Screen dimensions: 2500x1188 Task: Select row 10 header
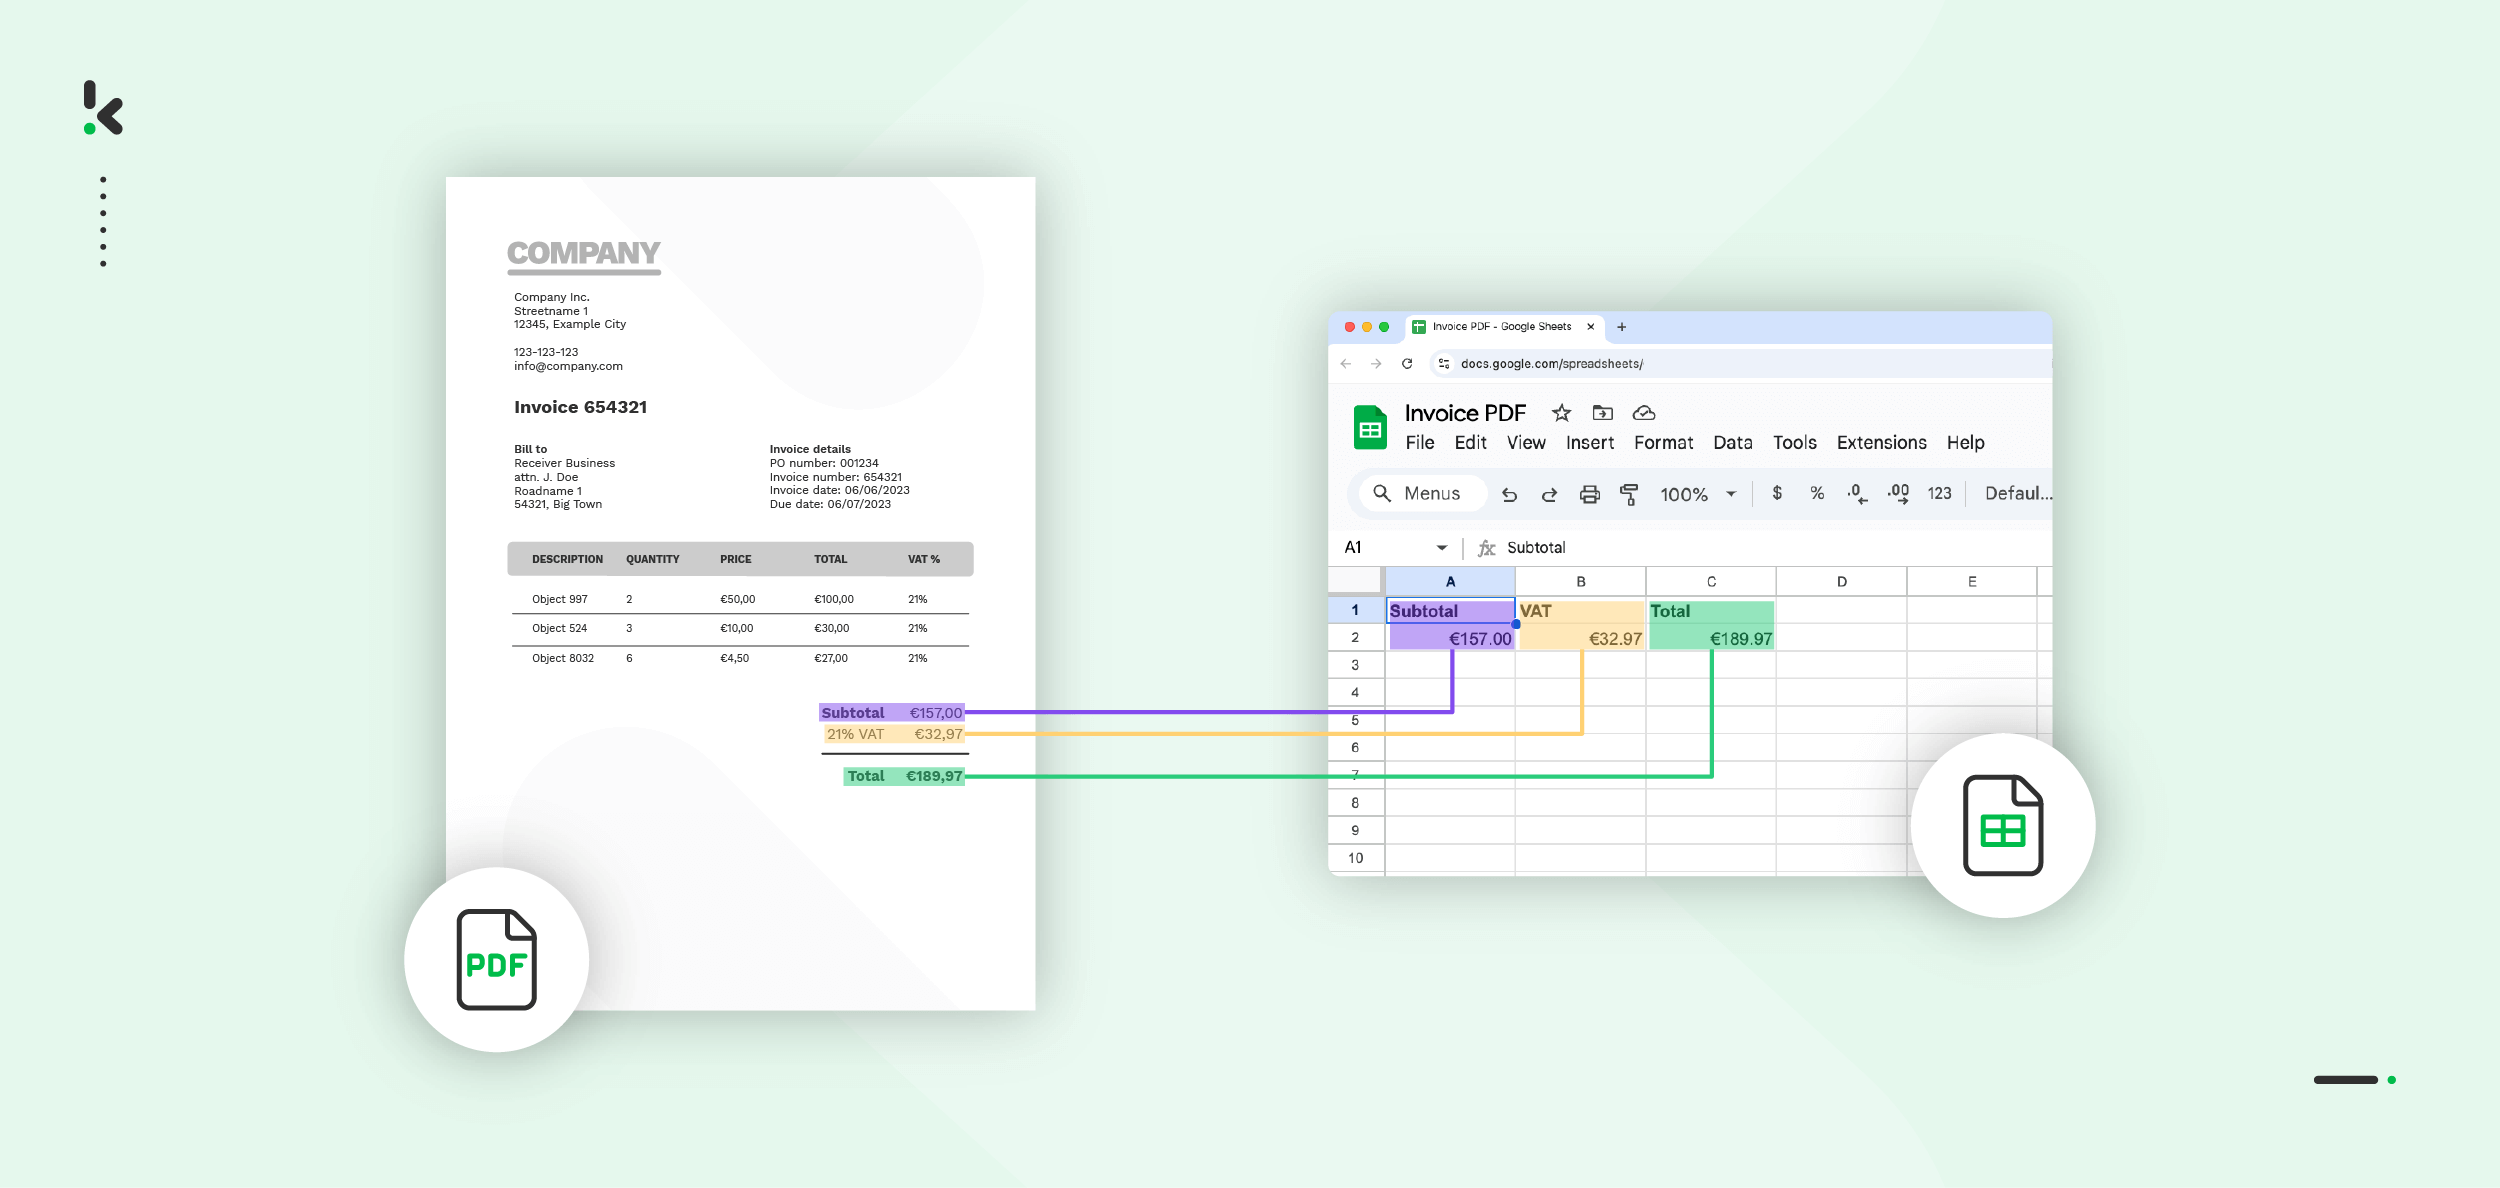click(x=1356, y=858)
